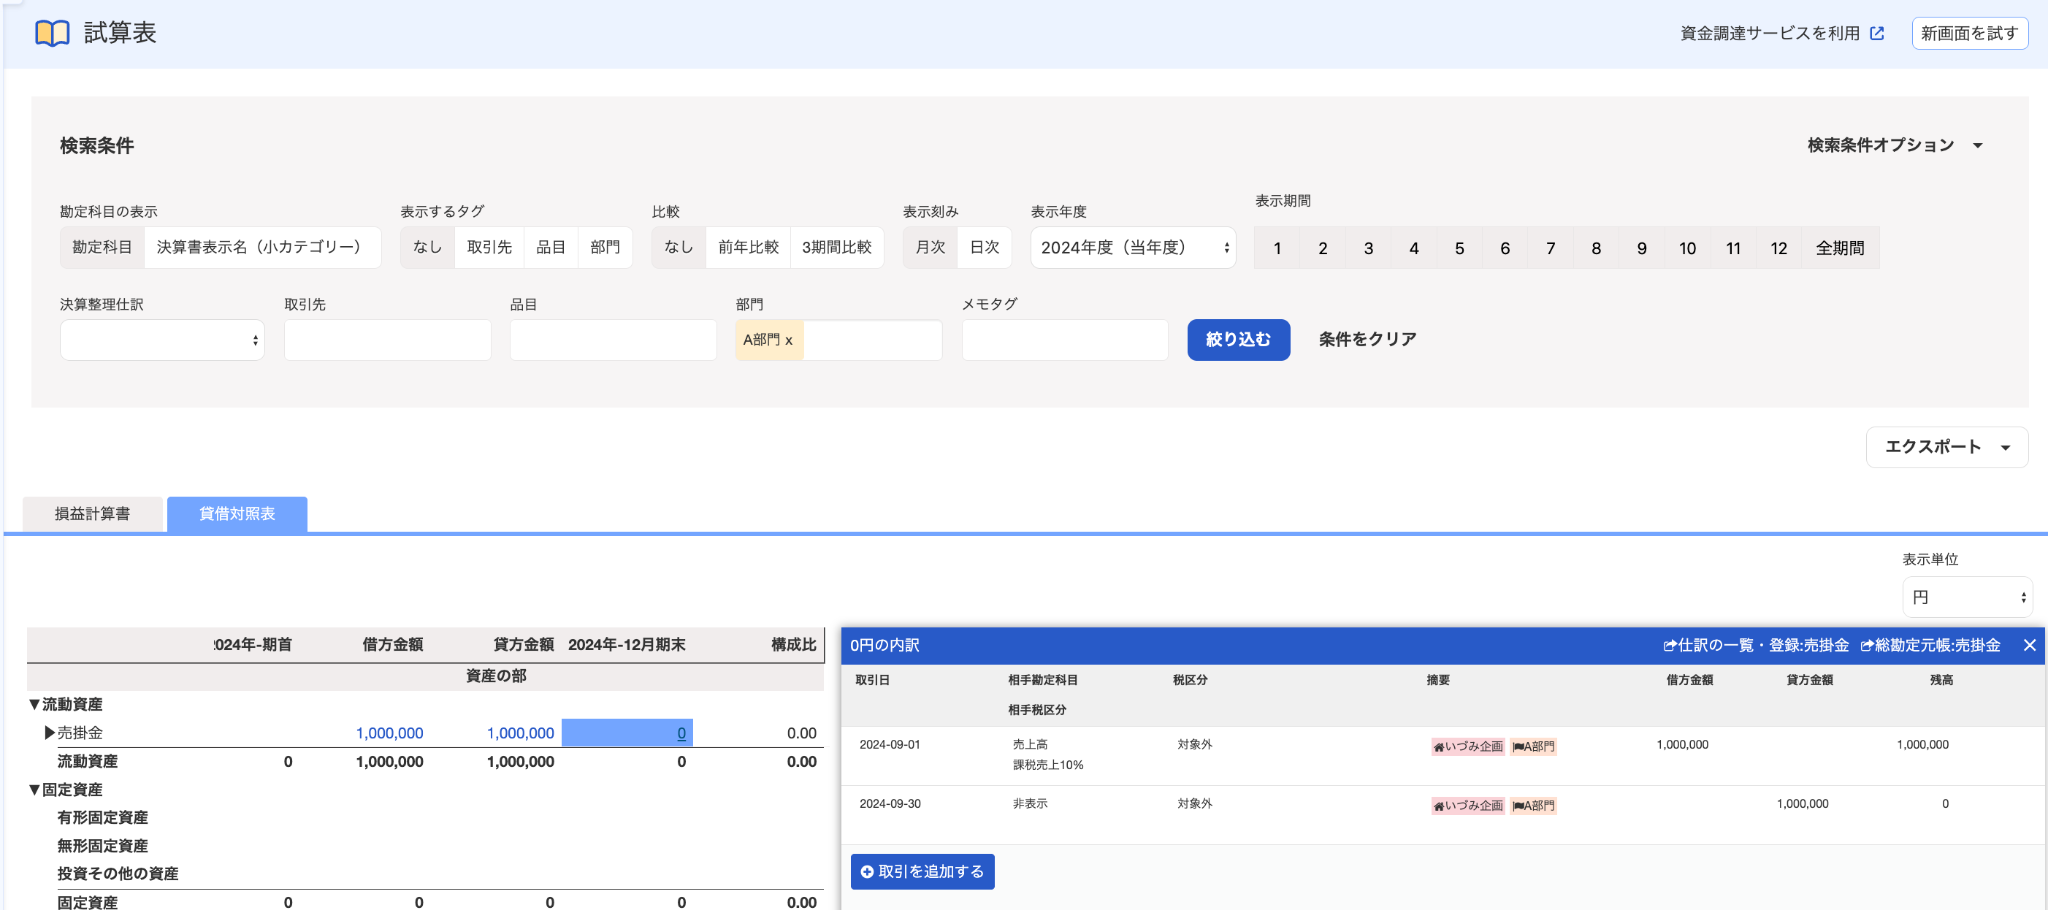
Task: Click 条件をクリア
Action: [1367, 340]
